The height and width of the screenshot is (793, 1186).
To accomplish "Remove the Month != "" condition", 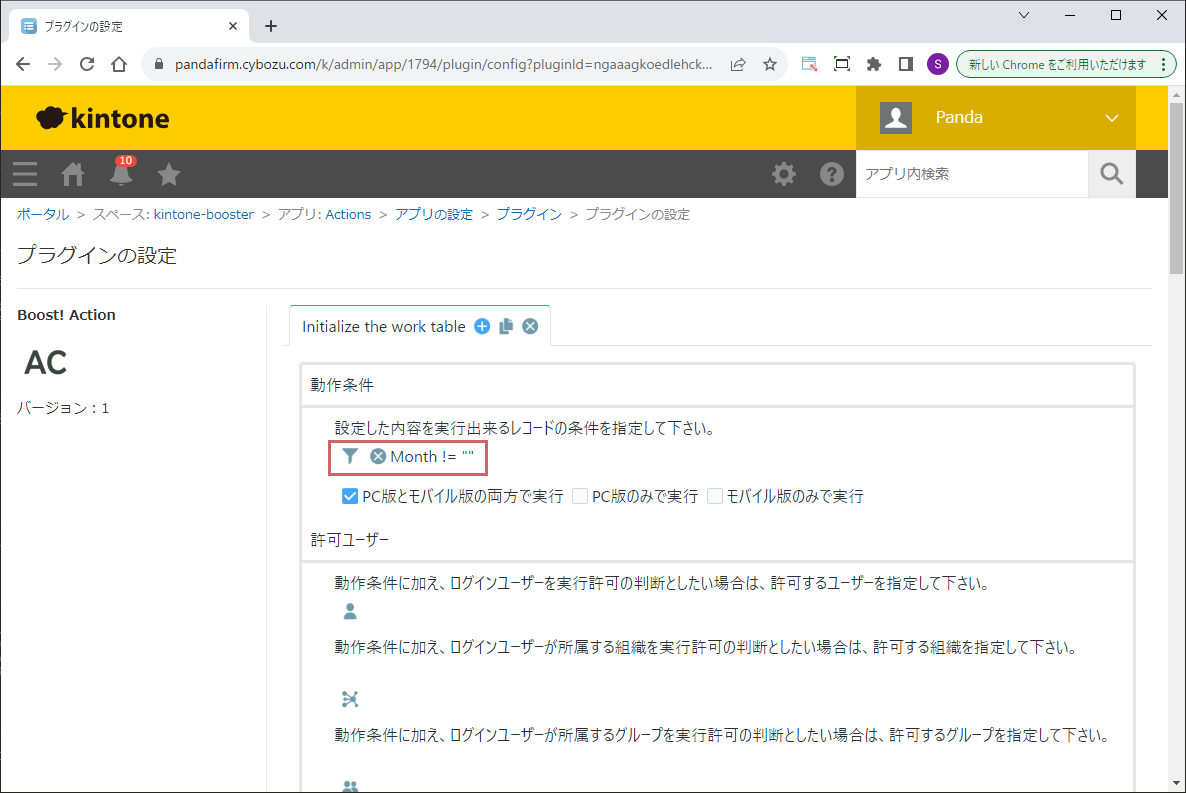I will (x=378, y=456).
